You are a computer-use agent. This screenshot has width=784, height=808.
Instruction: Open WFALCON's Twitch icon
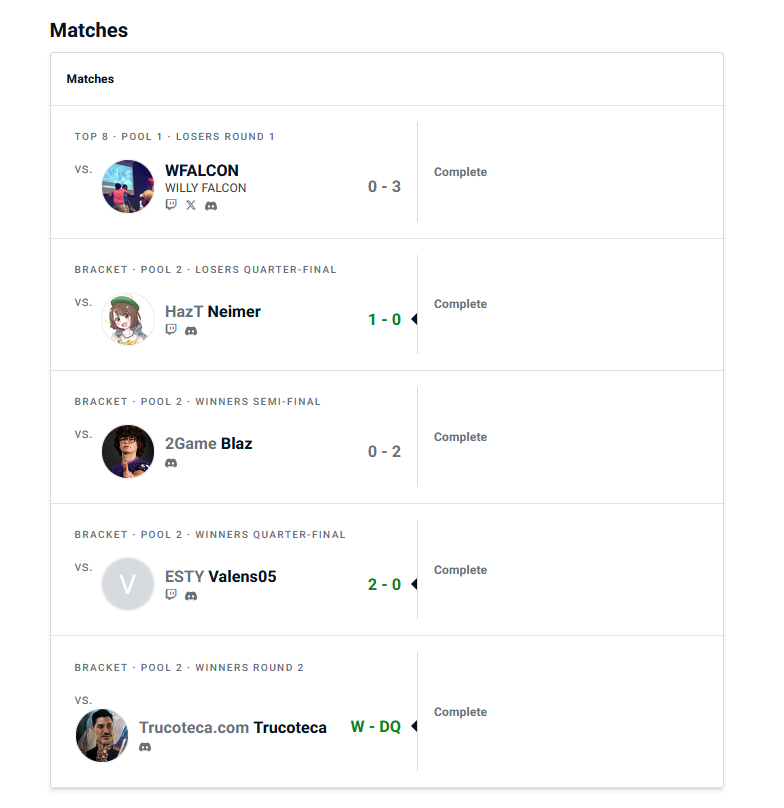(x=171, y=205)
